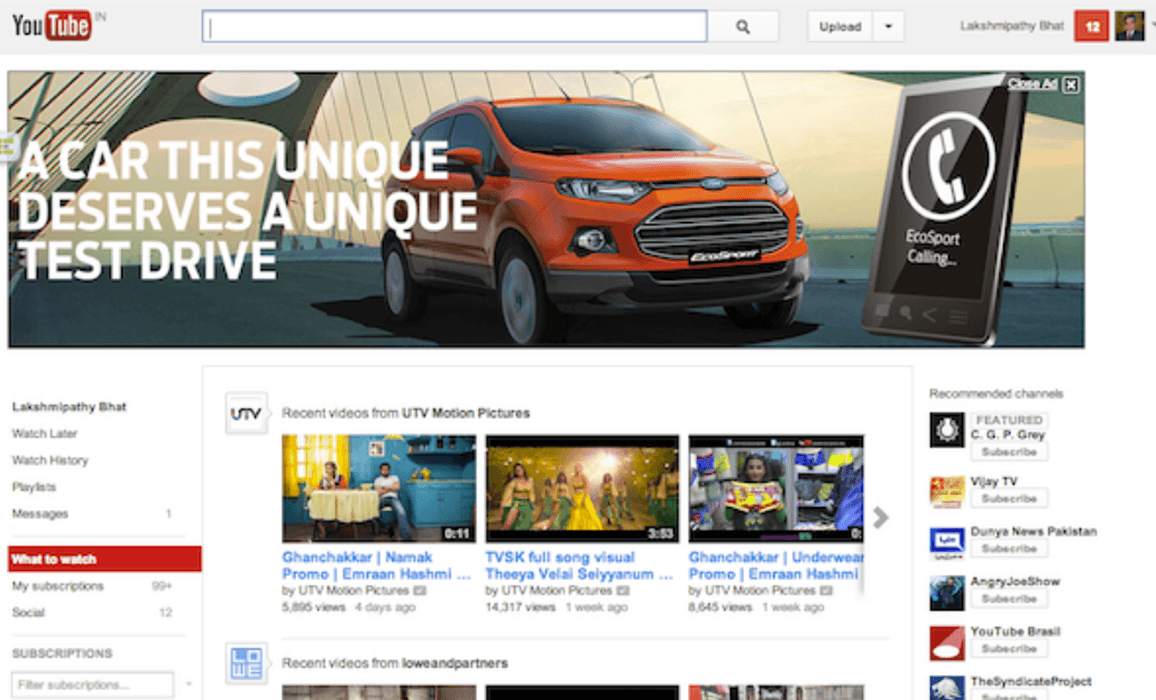This screenshot has height=700, width=1156.
Task: Click uploader link under Namak Promo video
Action: (x=353, y=591)
